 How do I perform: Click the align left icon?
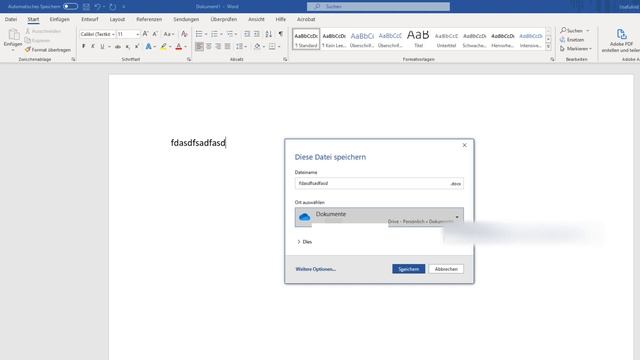click(x=199, y=47)
